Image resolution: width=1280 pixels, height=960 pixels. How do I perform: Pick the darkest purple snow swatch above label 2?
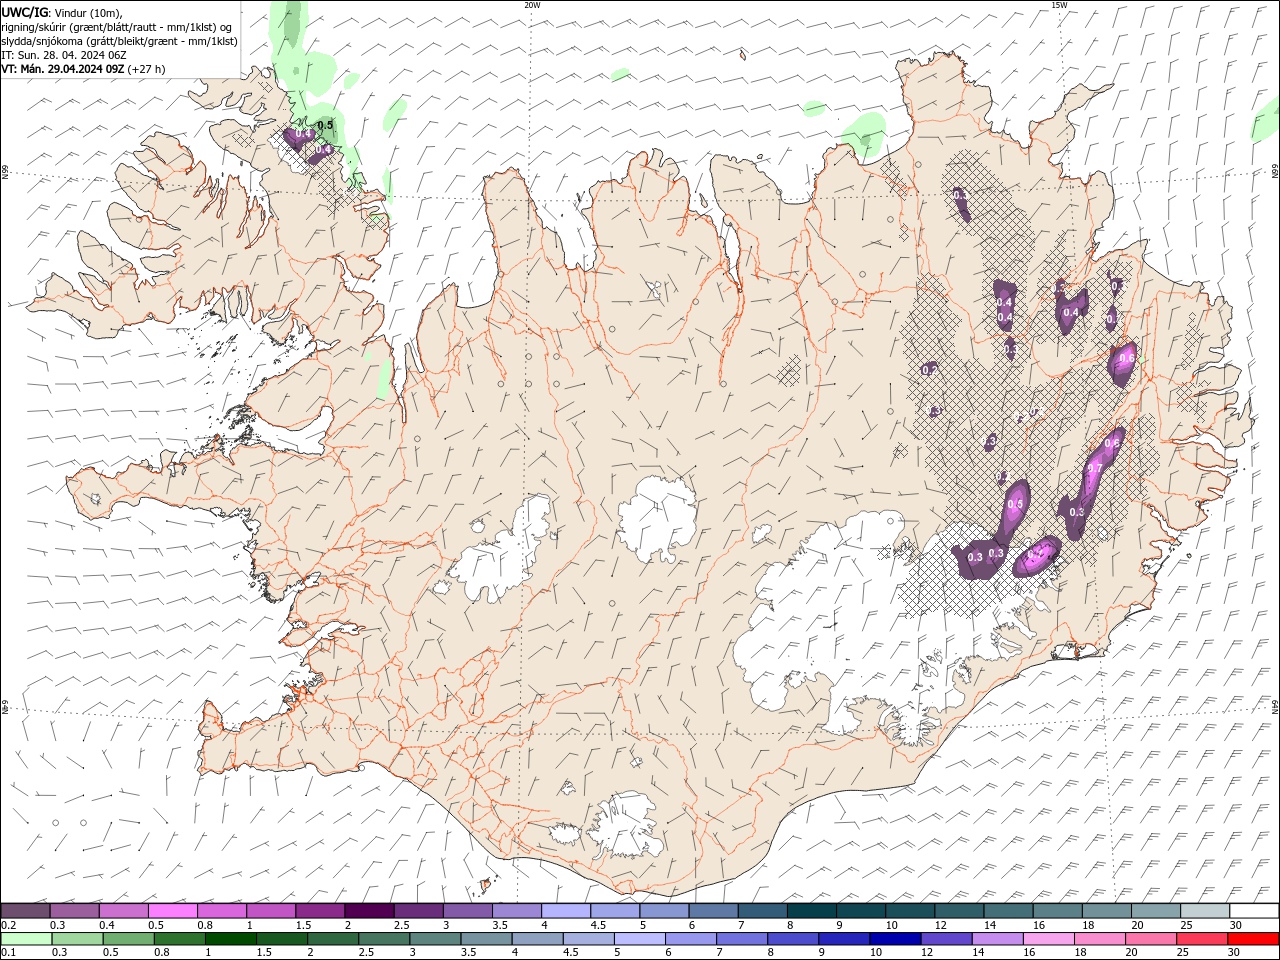tap(369, 911)
